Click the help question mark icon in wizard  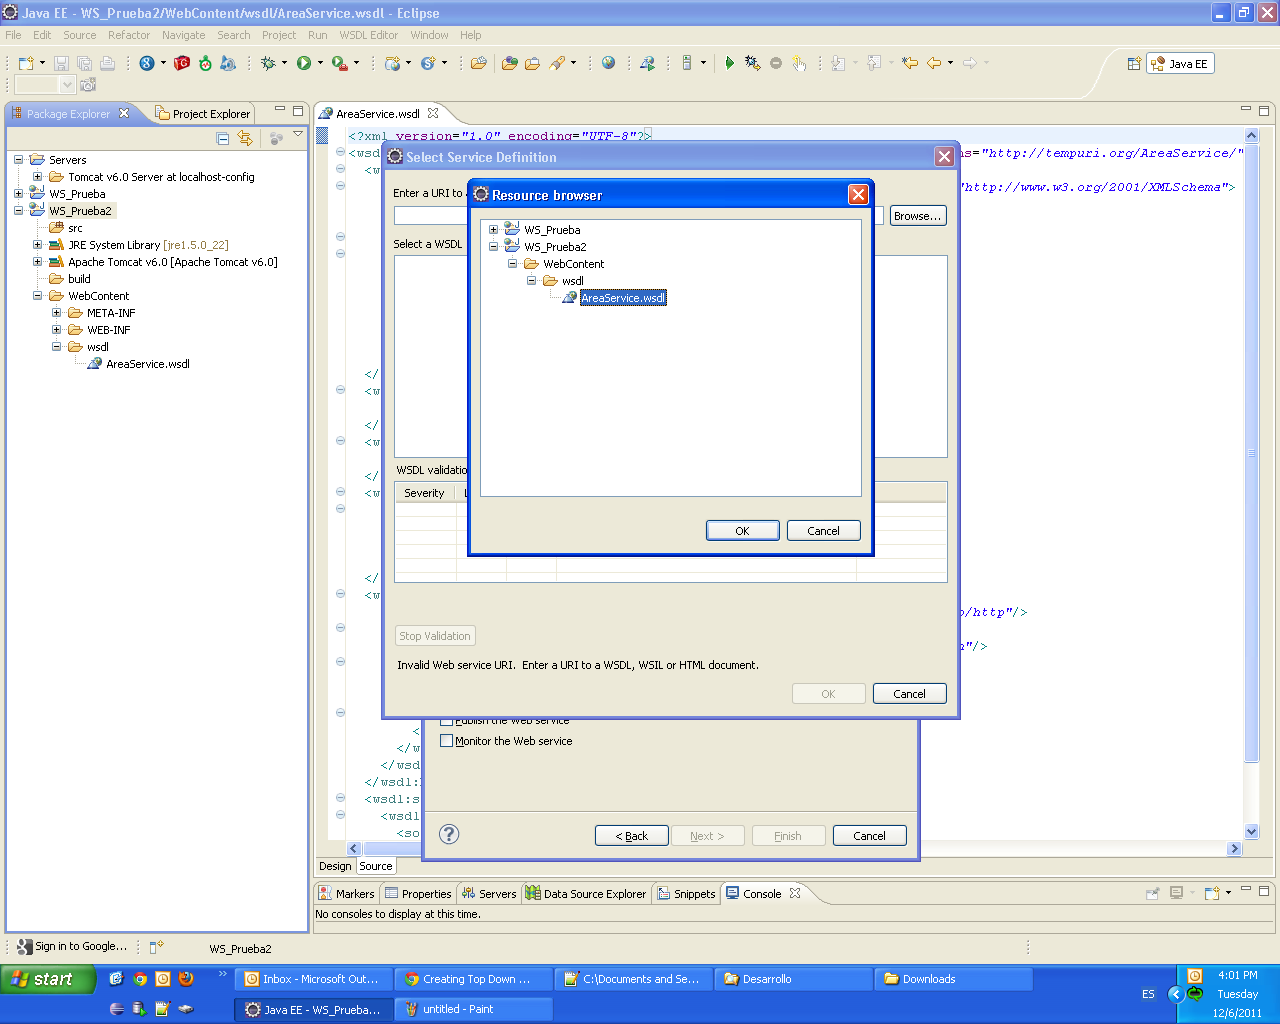click(450, 834)
